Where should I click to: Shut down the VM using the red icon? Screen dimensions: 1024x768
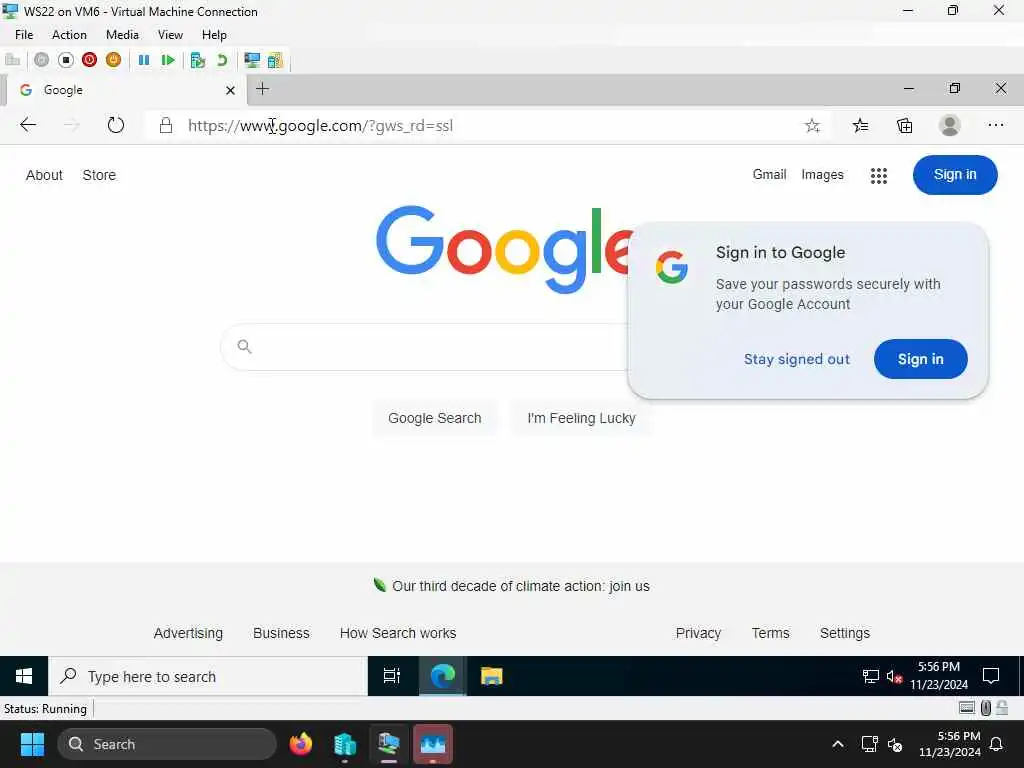89,60
